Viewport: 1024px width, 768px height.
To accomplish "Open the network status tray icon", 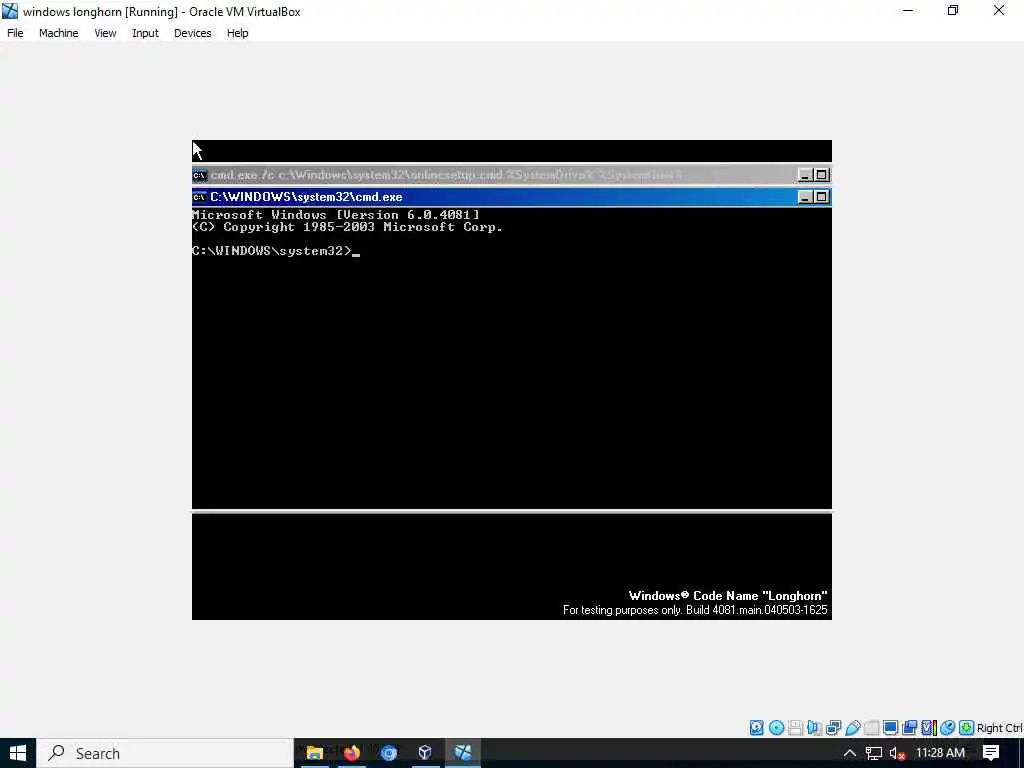I will (x=874, y=753).
